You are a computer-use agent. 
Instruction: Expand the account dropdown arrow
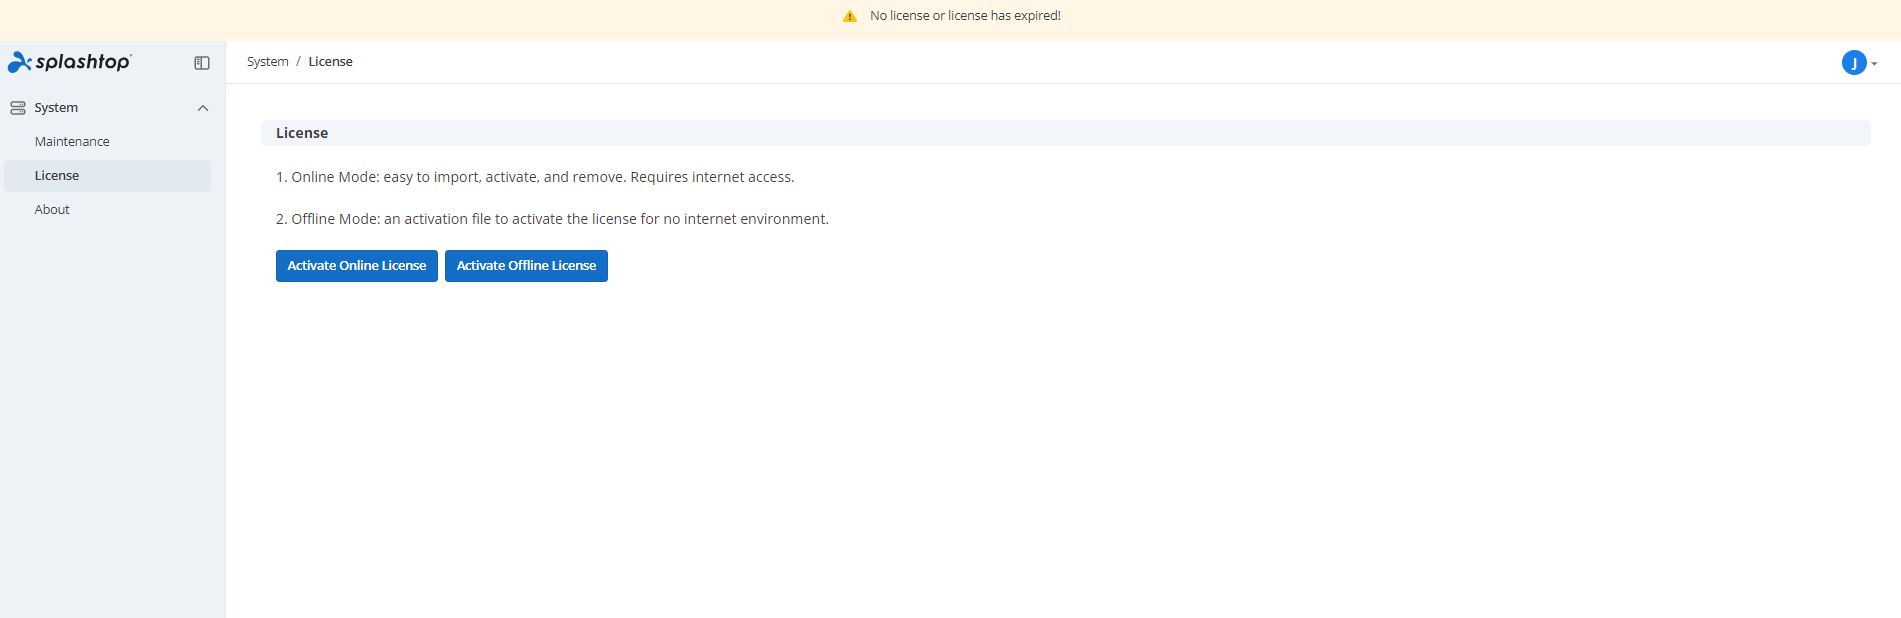coord(1874,64)
